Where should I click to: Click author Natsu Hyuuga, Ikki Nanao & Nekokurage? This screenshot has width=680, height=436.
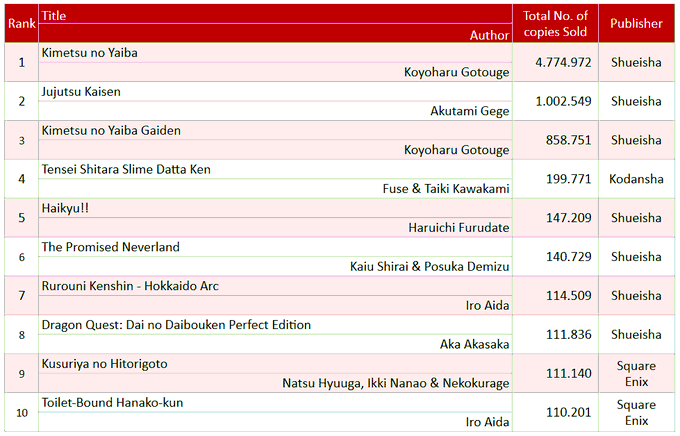point(396,384)
